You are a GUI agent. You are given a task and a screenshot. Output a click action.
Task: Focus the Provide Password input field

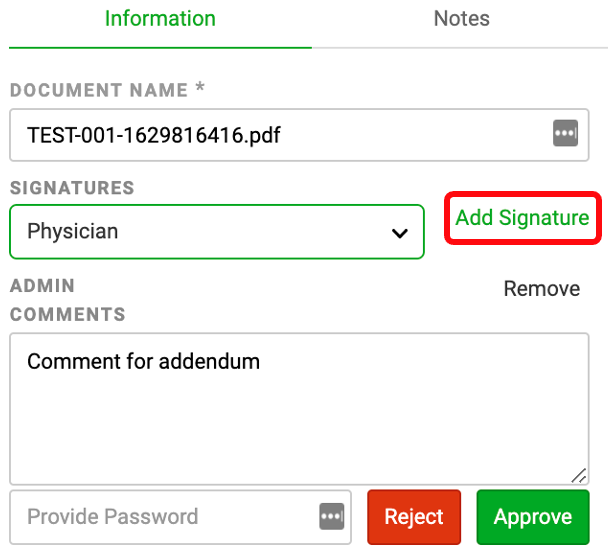180,517
